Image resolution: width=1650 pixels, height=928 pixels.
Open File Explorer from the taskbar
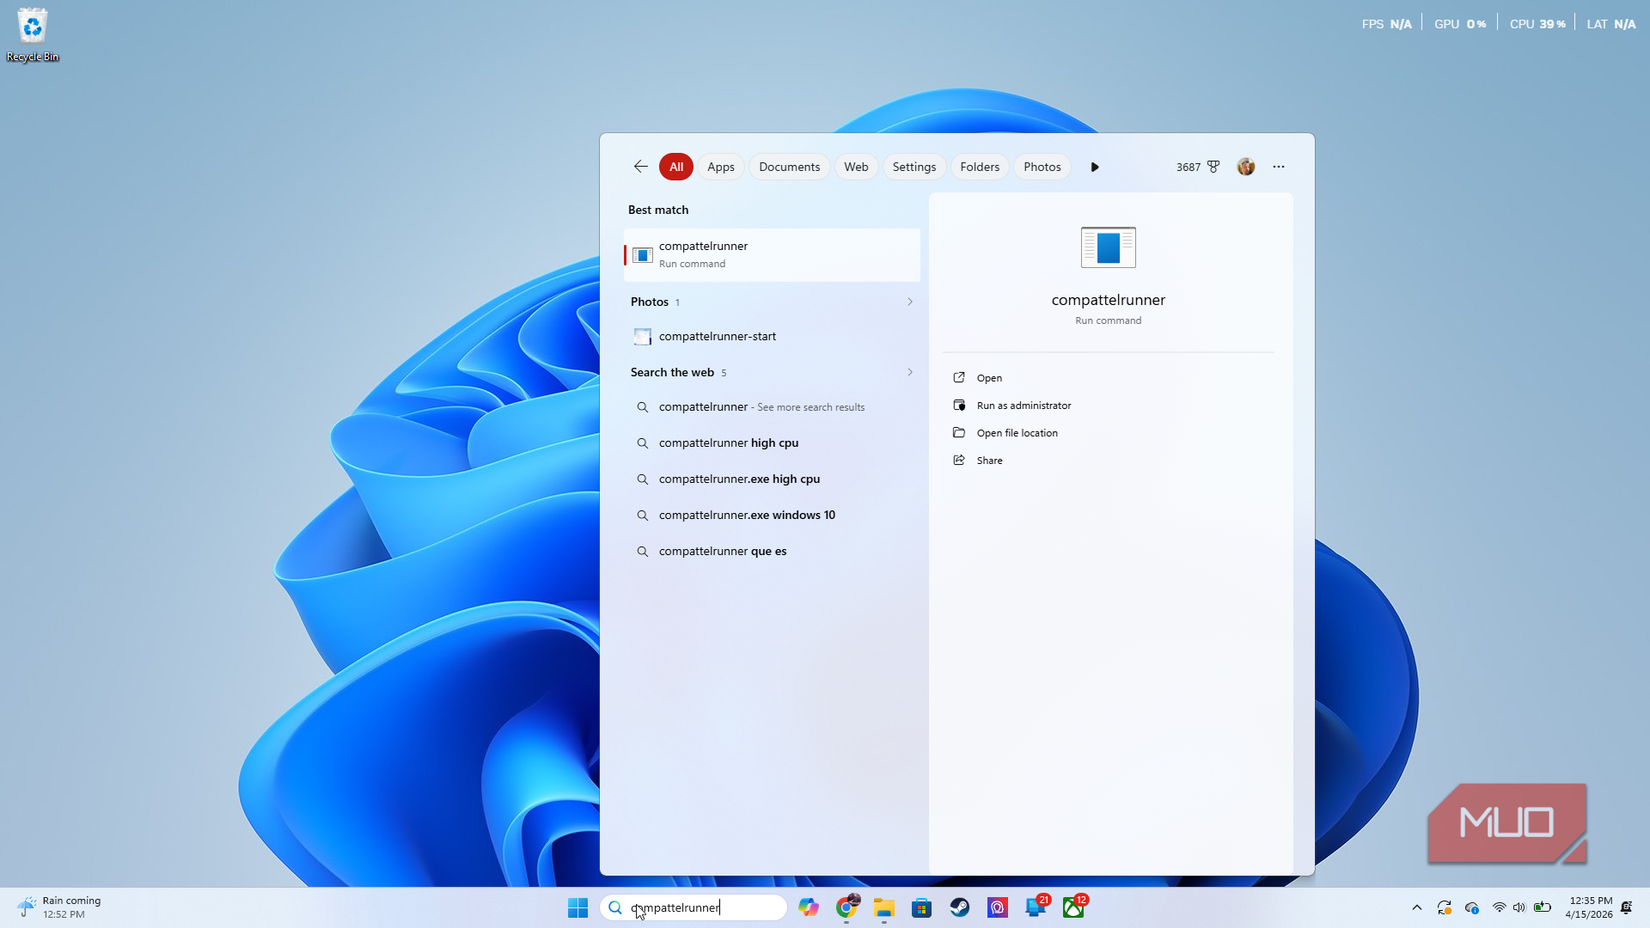pyautogui.click(x=884, y=907)
